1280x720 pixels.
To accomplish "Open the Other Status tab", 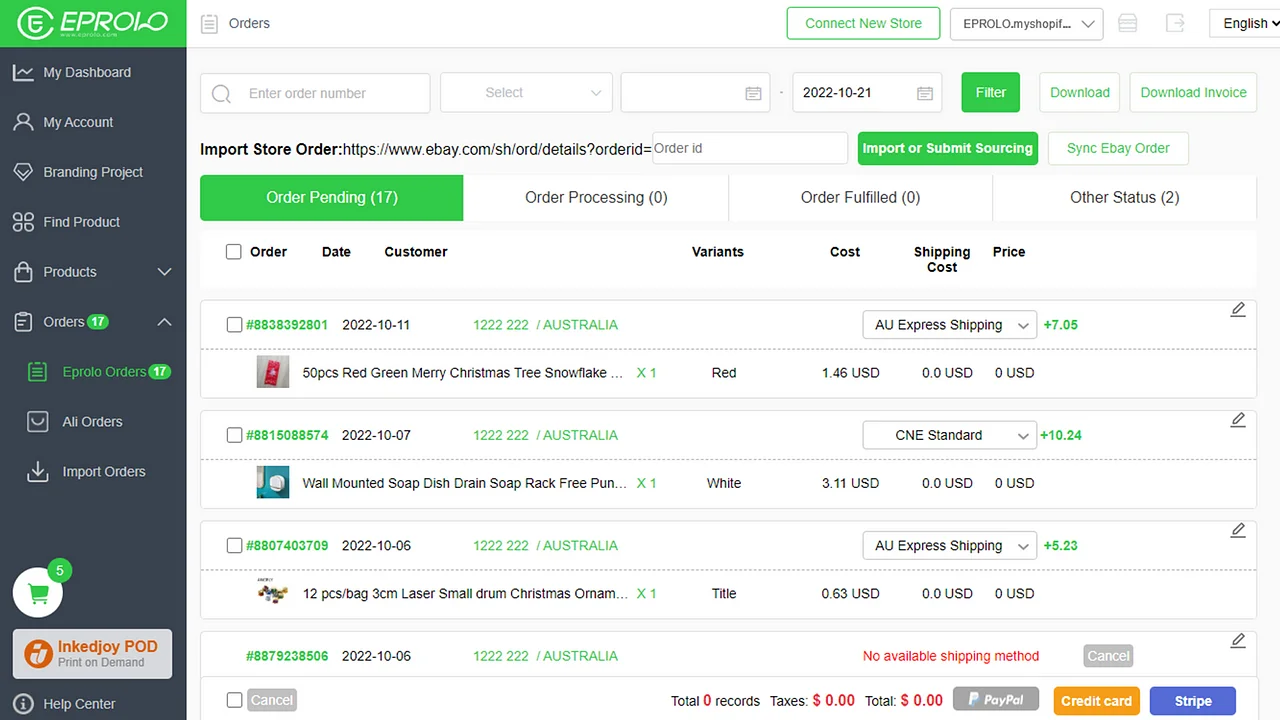I will (x=1124, y=198).
